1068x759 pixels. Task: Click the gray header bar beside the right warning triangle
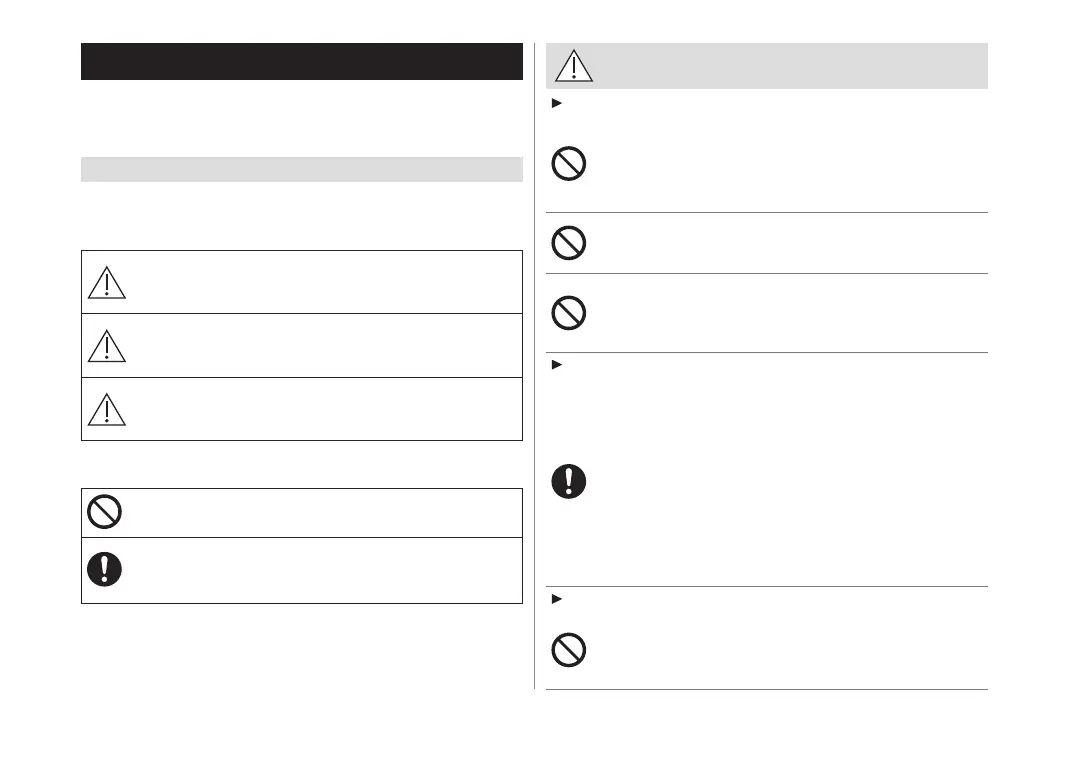790,66
